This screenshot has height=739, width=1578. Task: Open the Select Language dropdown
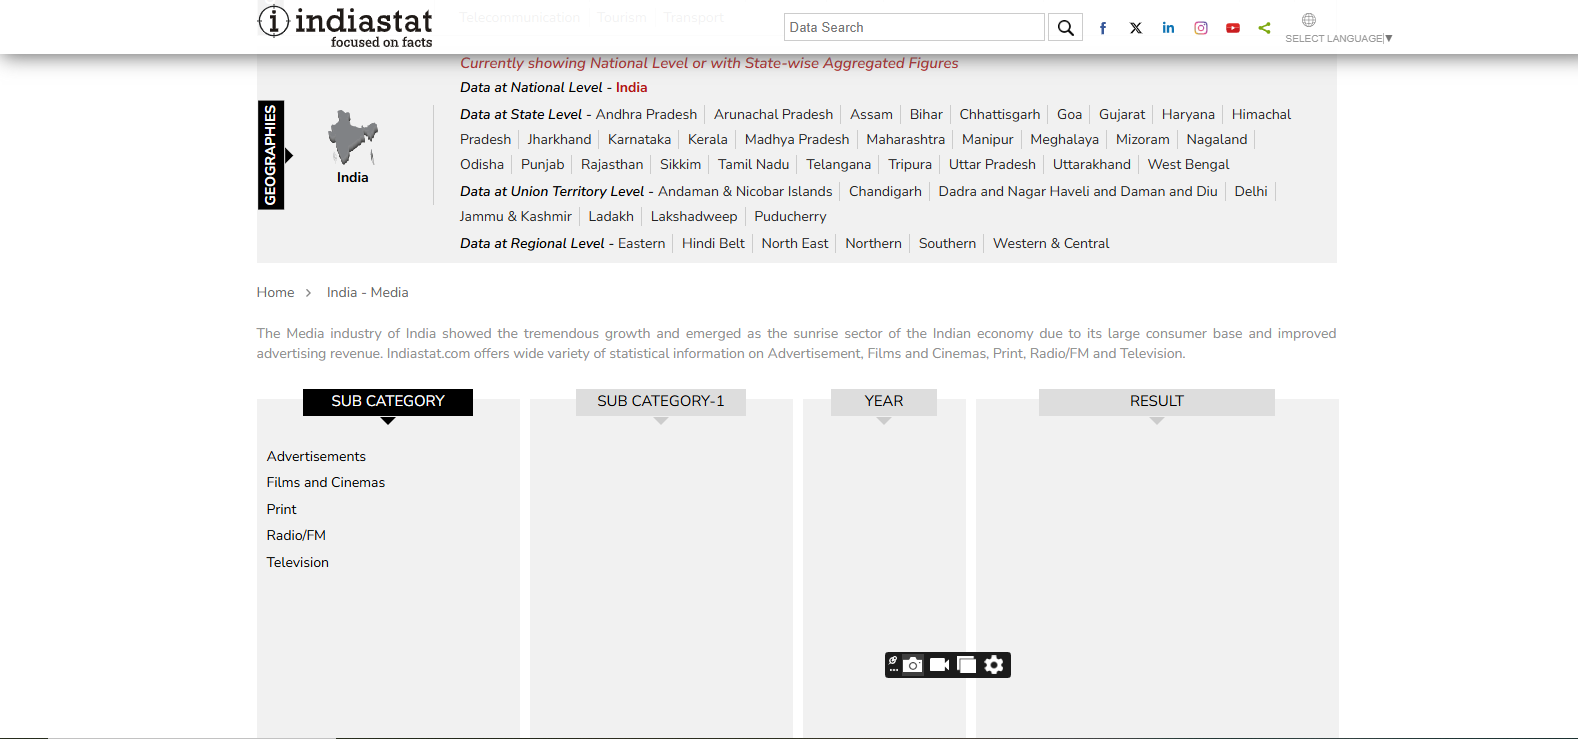(1338, 38)
